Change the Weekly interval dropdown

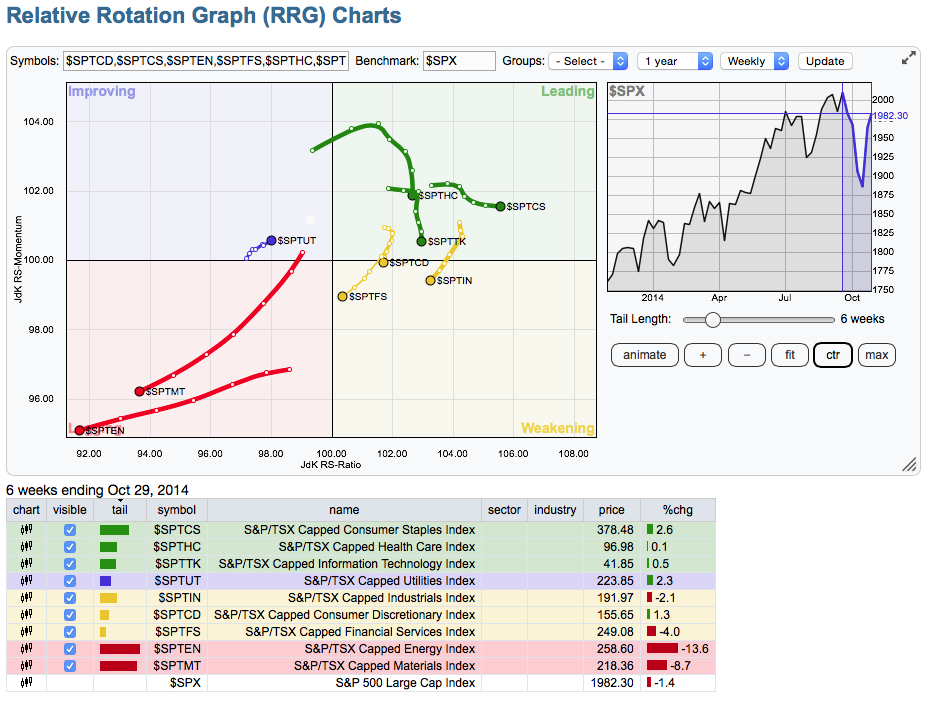[x=754, y=61]
